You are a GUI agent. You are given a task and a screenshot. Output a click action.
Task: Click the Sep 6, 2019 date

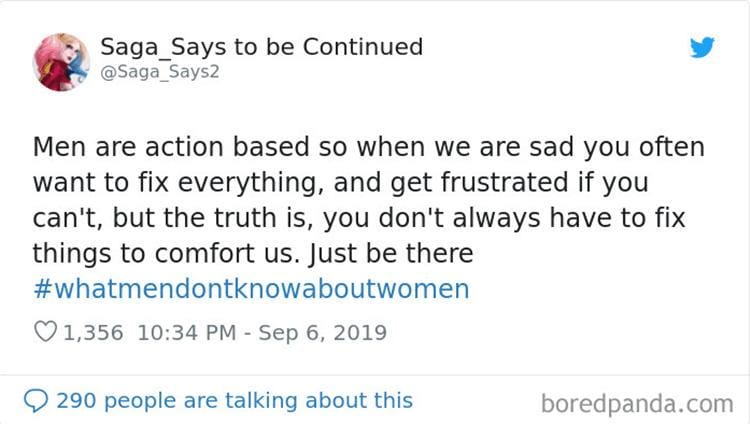tap(325, 333)
